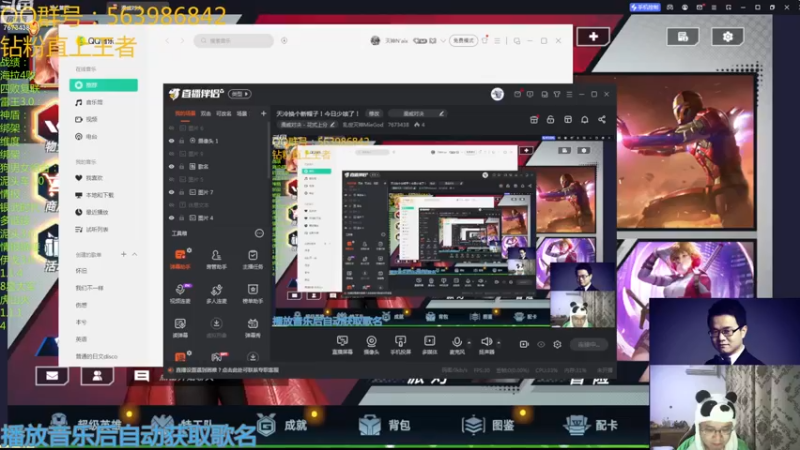Click the layout icon beside the bell
Screen dimensions: 800x450
[x=568, y=119]
